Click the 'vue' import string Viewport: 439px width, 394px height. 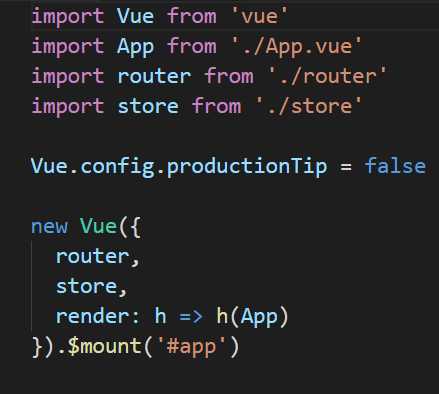click(x=259, y=16)
